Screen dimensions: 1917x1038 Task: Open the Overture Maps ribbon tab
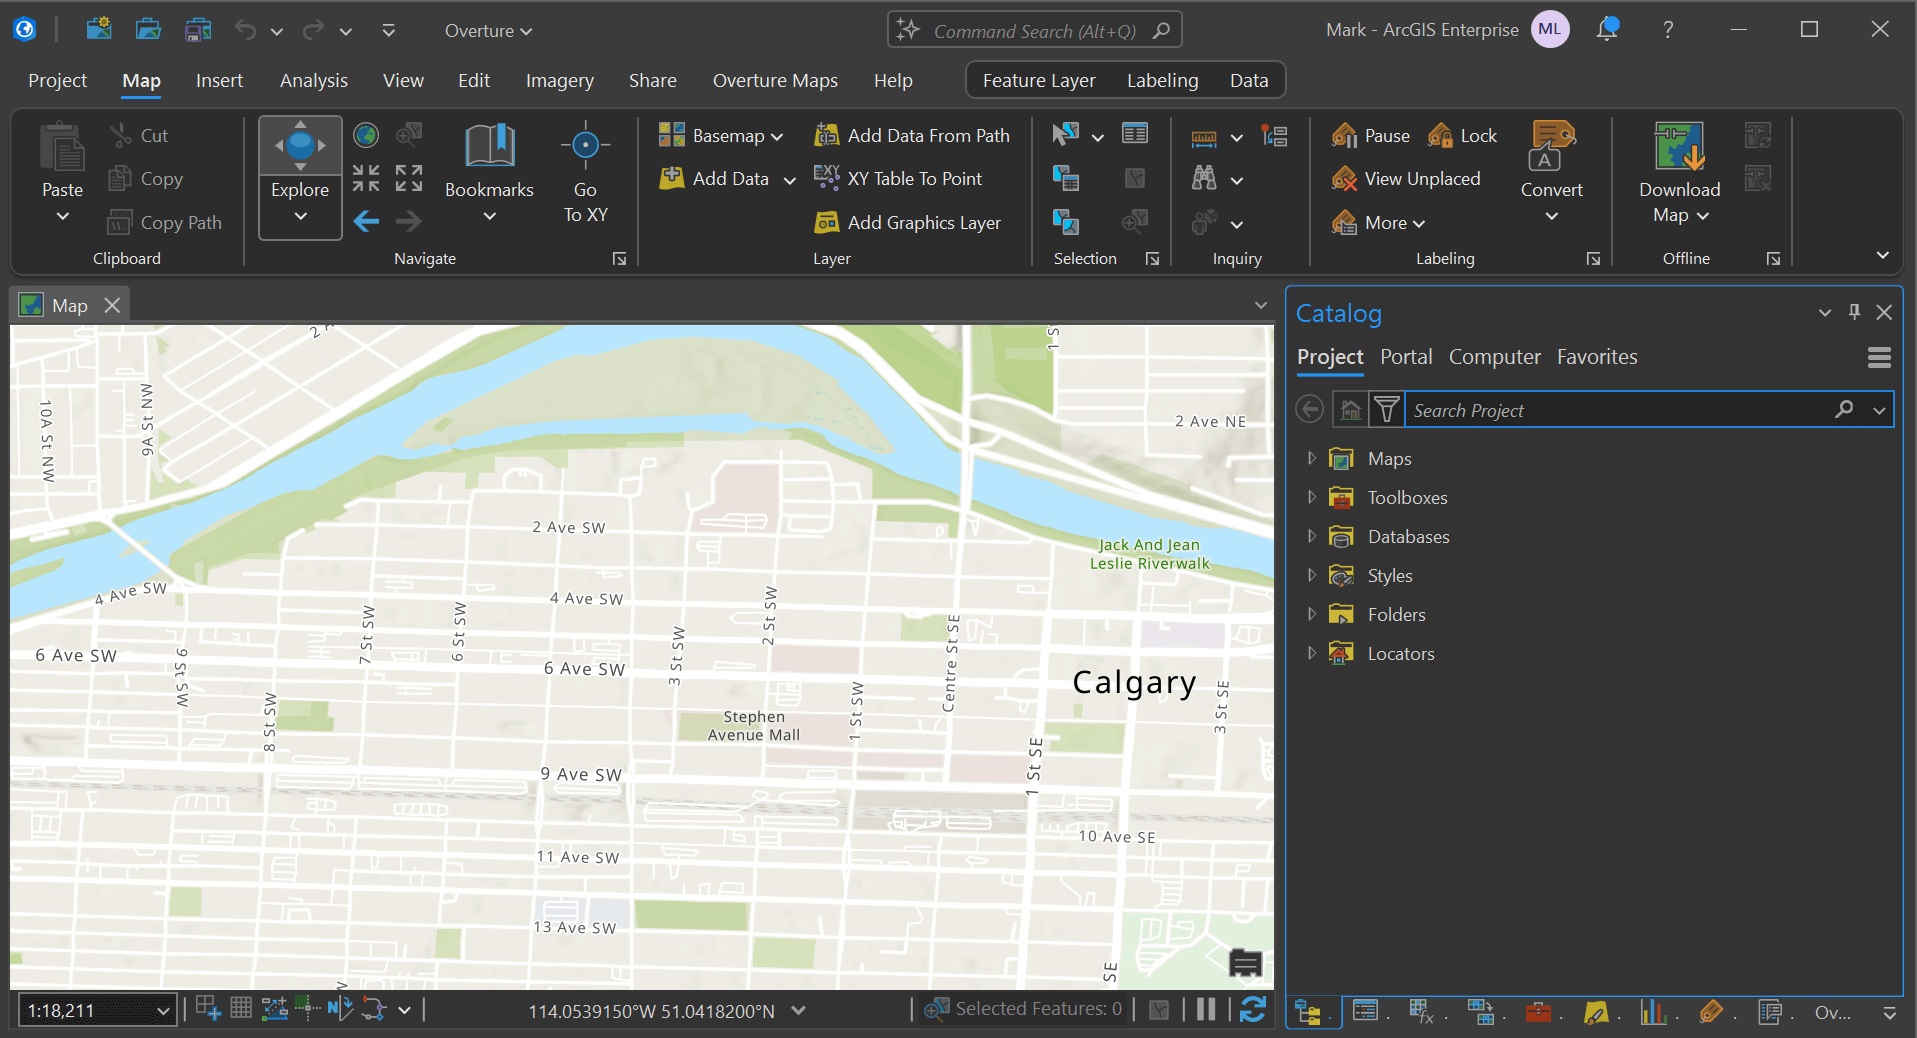coord(775,80)
